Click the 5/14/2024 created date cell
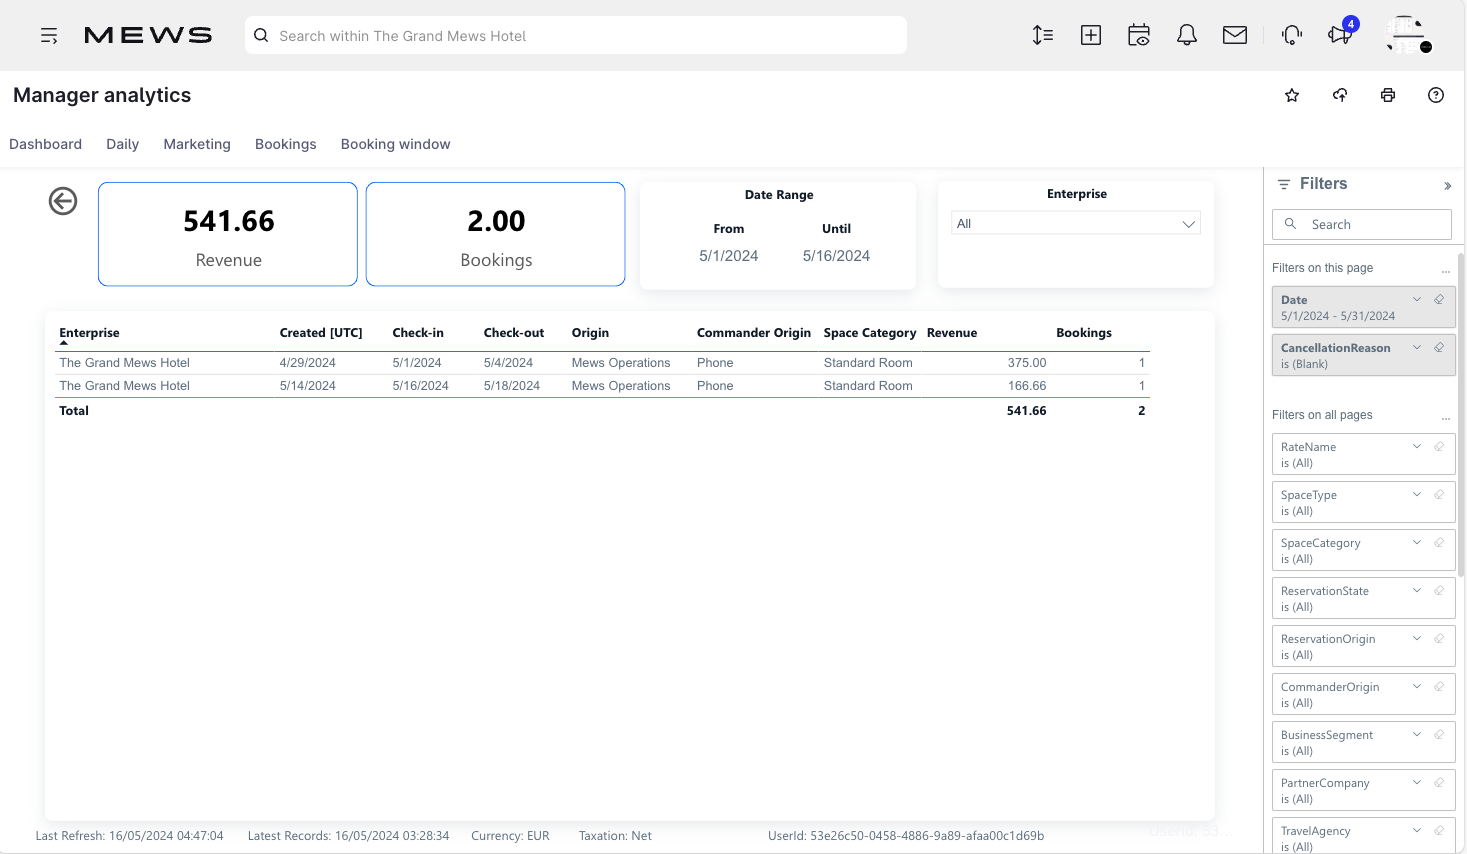This screenshot has height=854, width=1467. (308, 386)
